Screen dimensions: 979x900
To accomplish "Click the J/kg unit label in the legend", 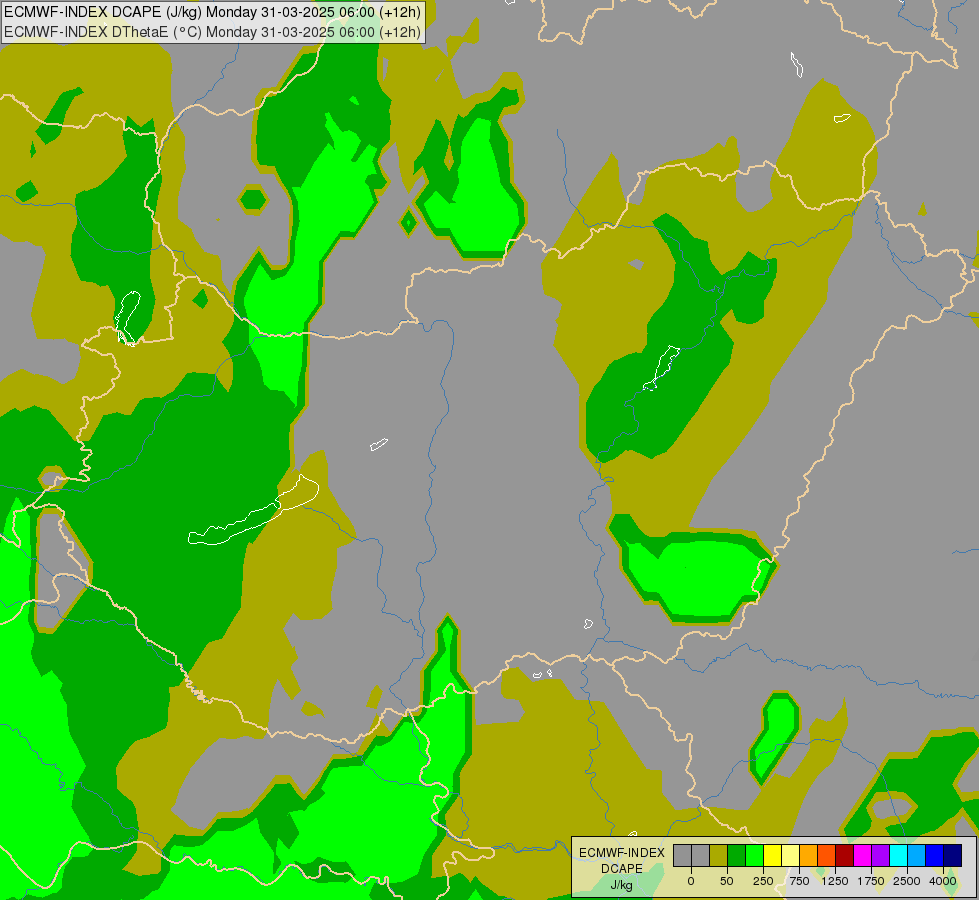I will coord(622,885).
